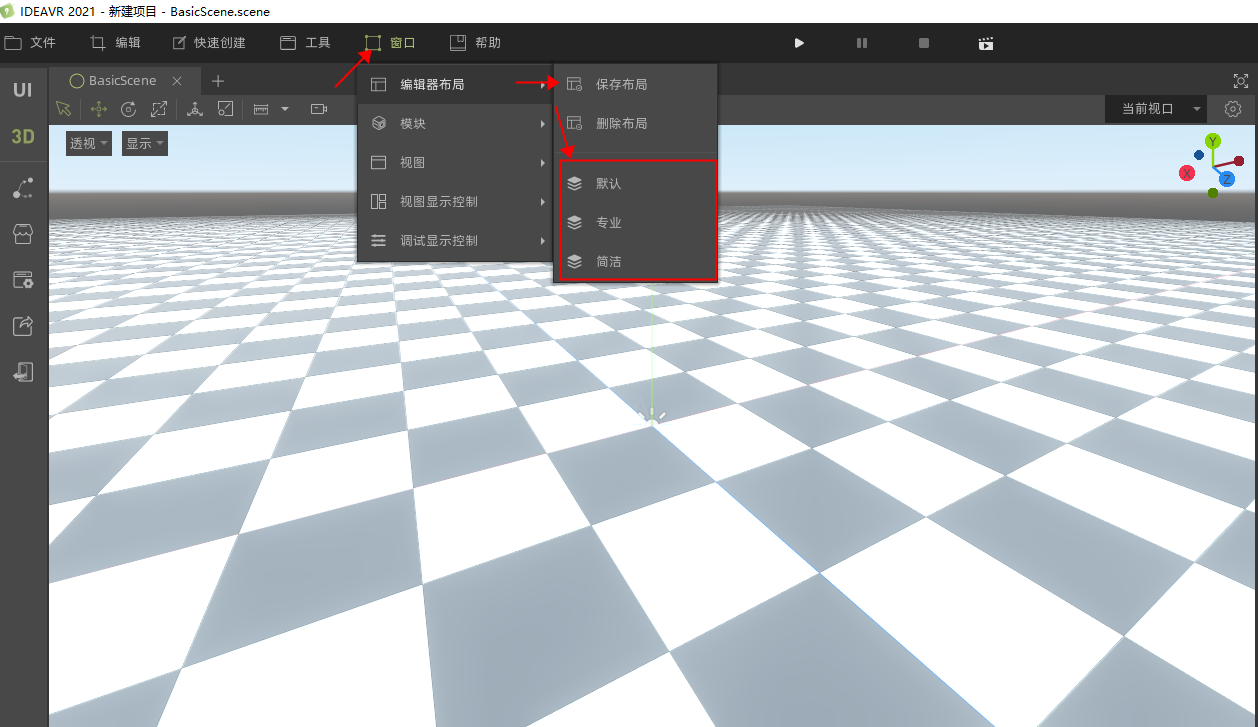The width and height of the screenshot is (1258, 727).
Task: Click the green Y axis gizmo handle
Action: 1213,142
